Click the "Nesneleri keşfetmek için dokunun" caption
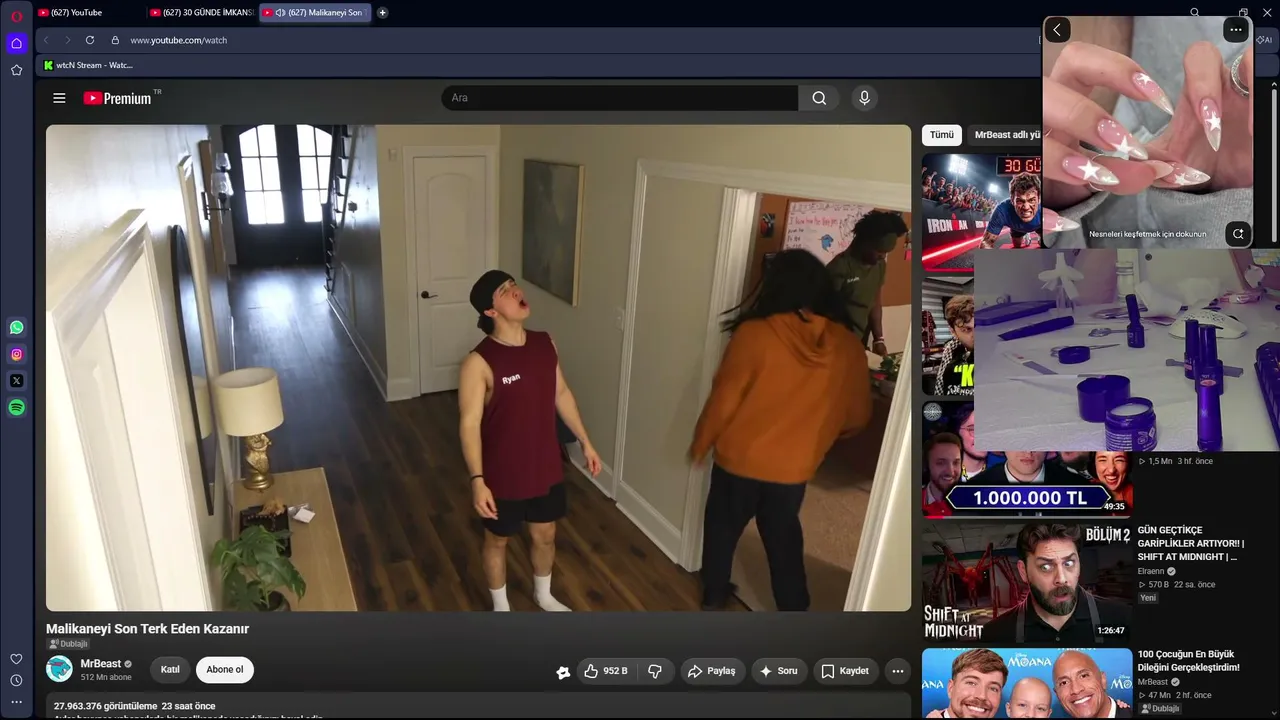Image resolution: width=1280 pixels, height=720 pixels. pos(1147,234)
